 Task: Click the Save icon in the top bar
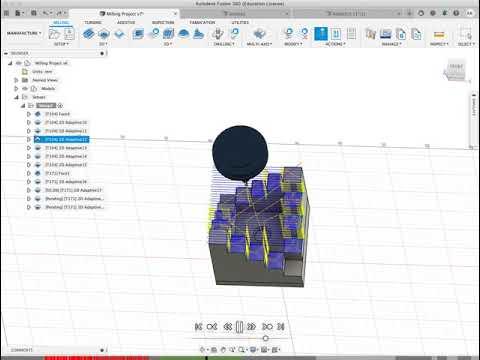pyautogui.click(x=34, y=13)
